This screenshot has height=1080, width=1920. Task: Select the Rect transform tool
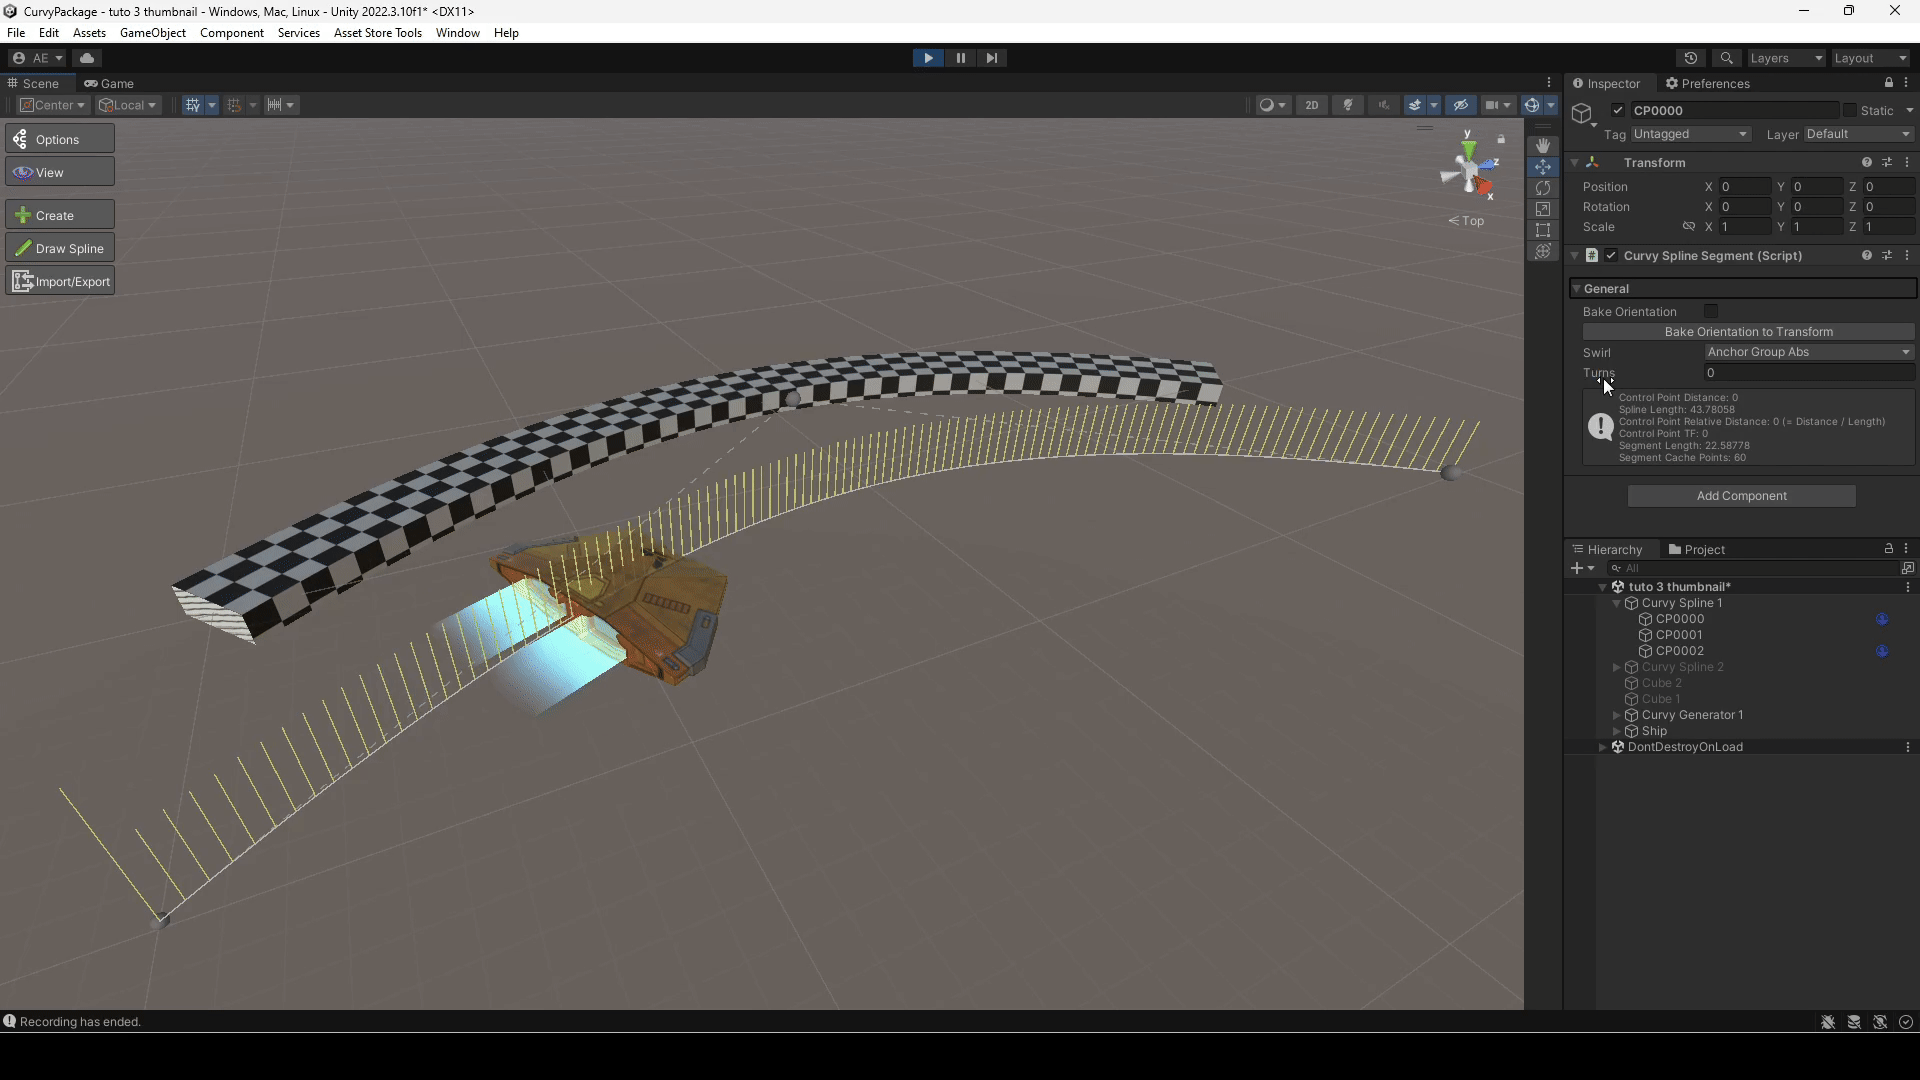(1544, 230)
